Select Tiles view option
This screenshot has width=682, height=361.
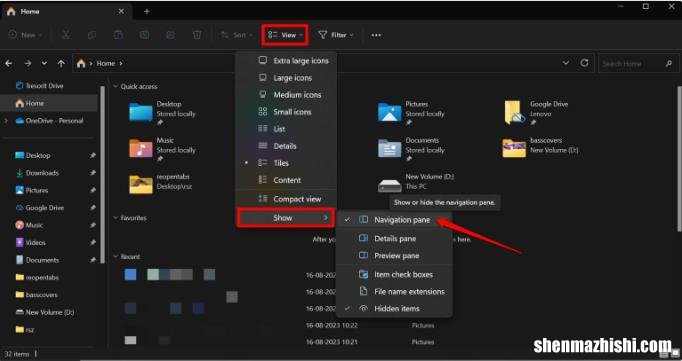pyautogui.click(x=286, y=163)
